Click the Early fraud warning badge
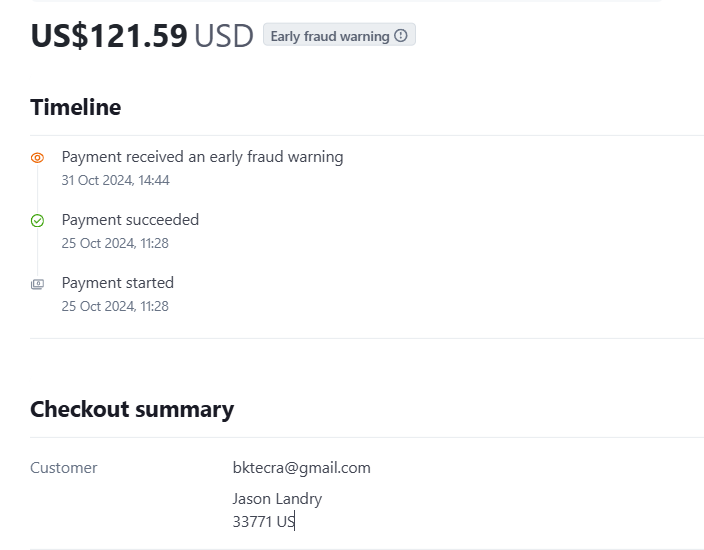This screenshot has height=550, width=704. [339, 36]
